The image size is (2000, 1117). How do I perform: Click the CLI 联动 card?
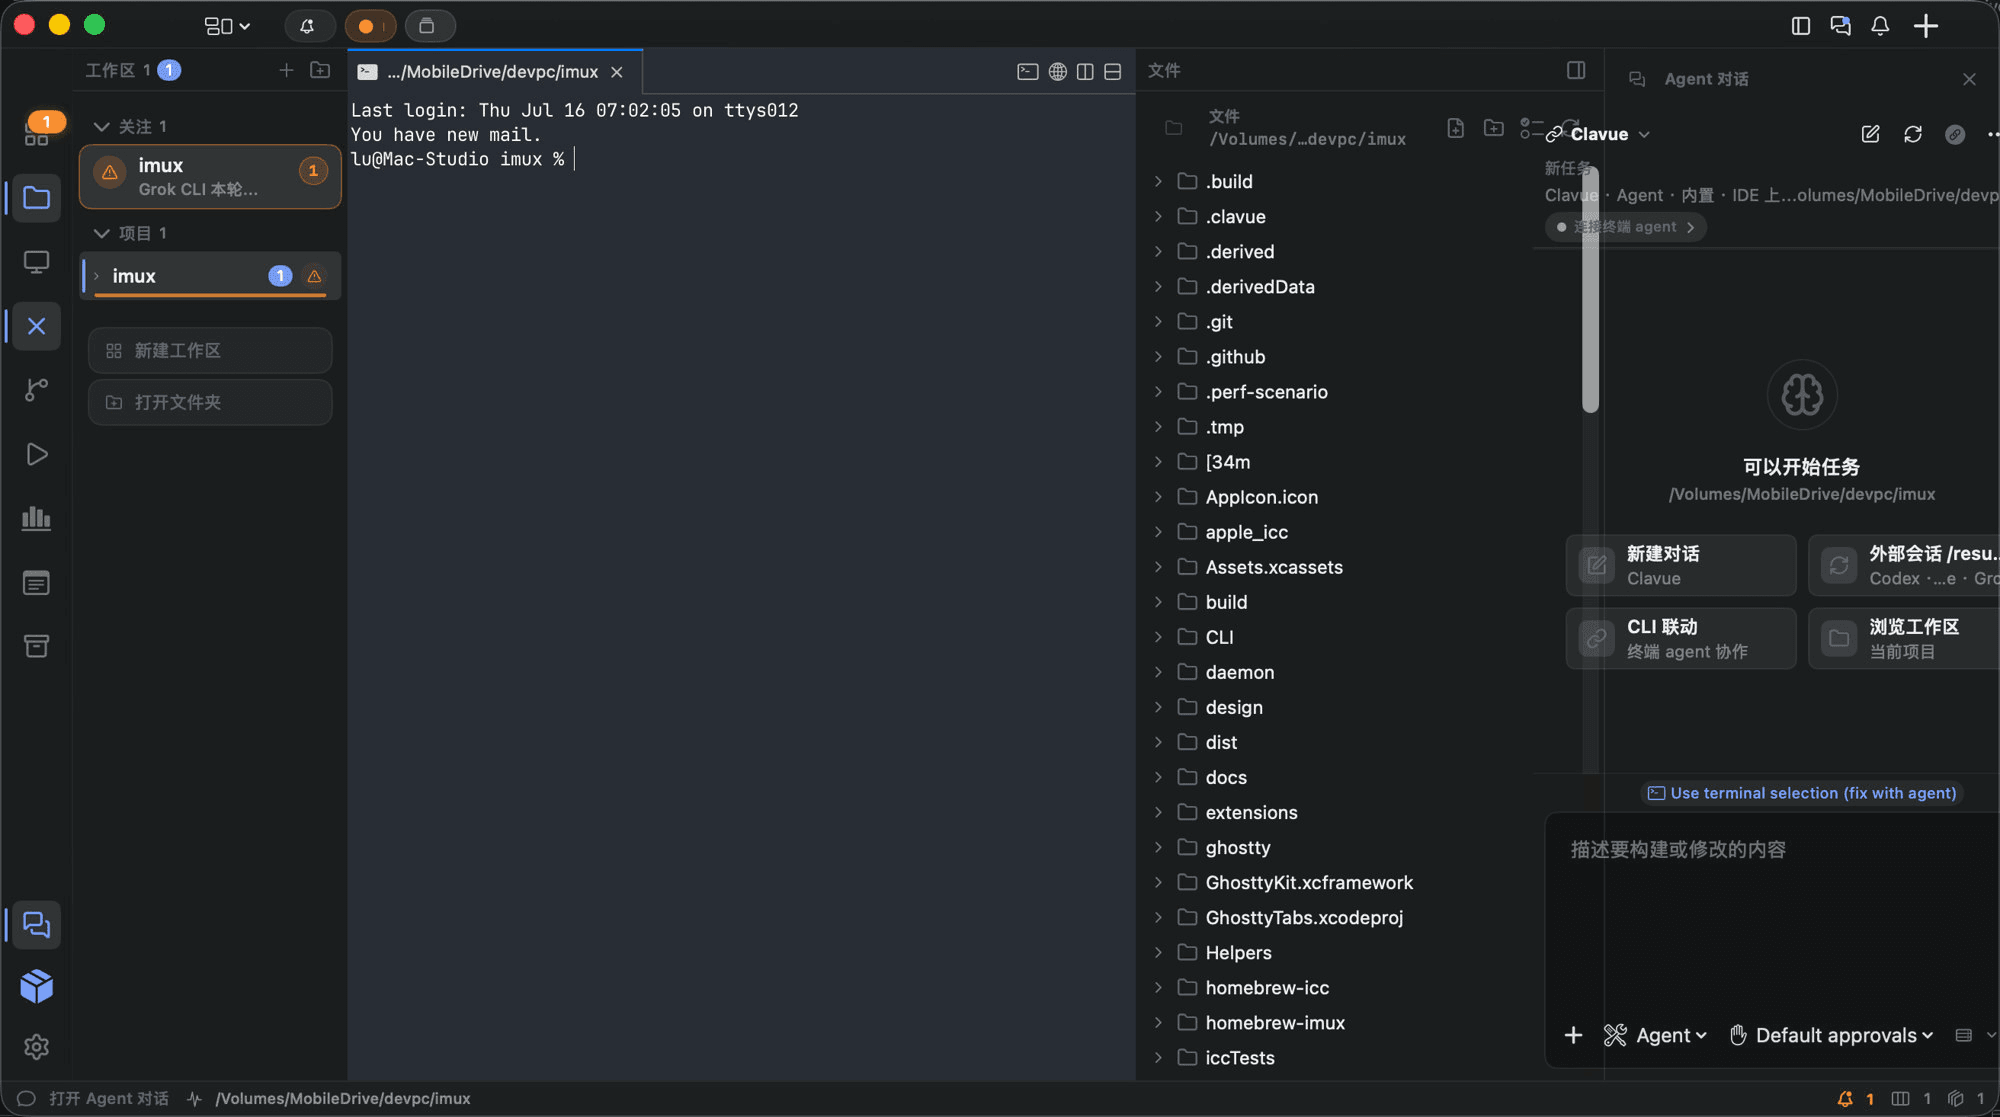click(x=1681, y=638)
